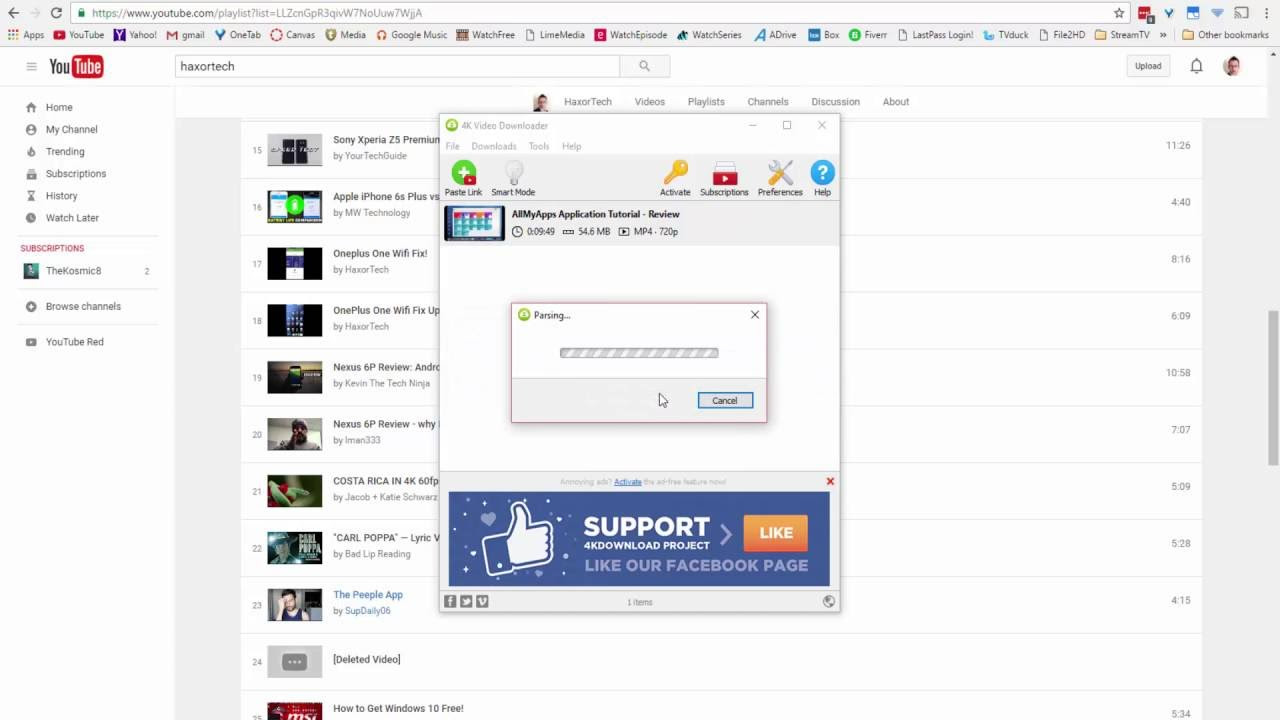1280x720 pixels.
Task: Open the gmail bookmark
Action: pyautogui.click(x=185, y=35)
